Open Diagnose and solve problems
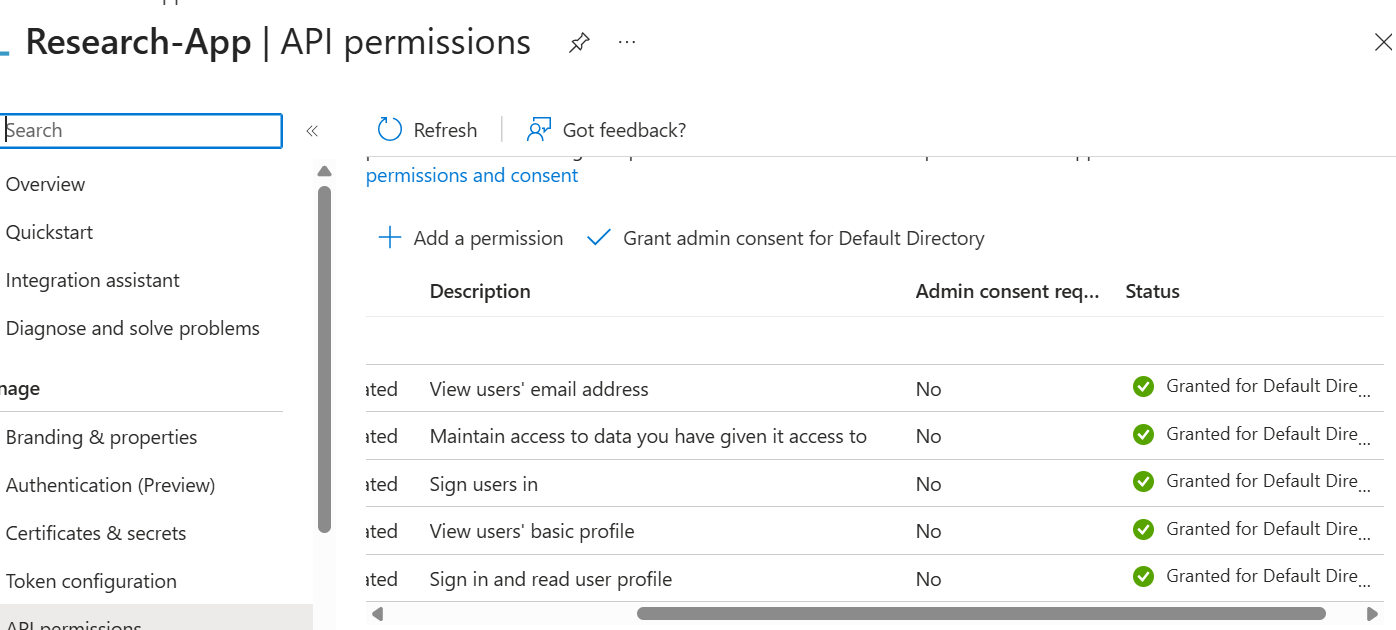This screenshot has height=630, width=1396. coord(133,328)
